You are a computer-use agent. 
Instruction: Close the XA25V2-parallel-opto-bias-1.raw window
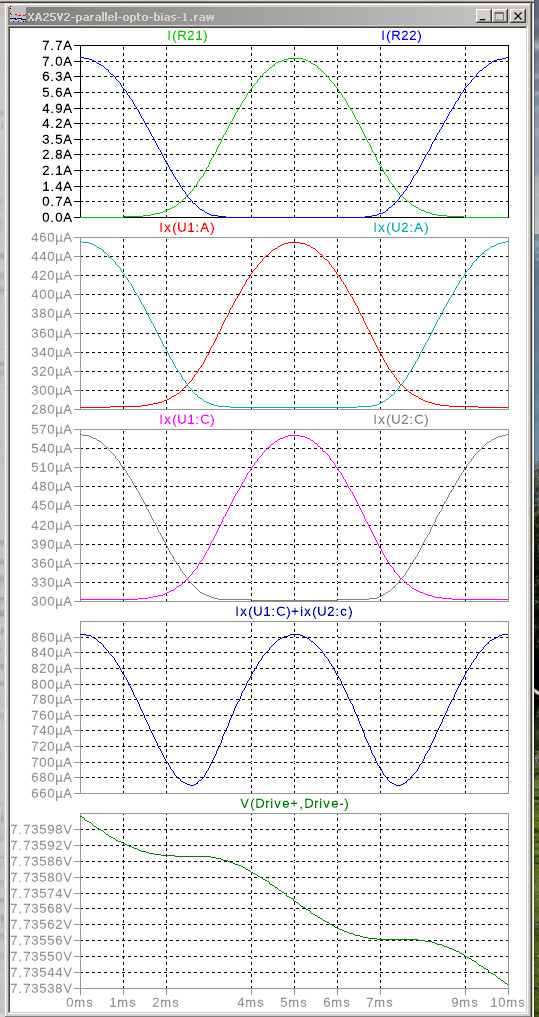pos(517,17)
